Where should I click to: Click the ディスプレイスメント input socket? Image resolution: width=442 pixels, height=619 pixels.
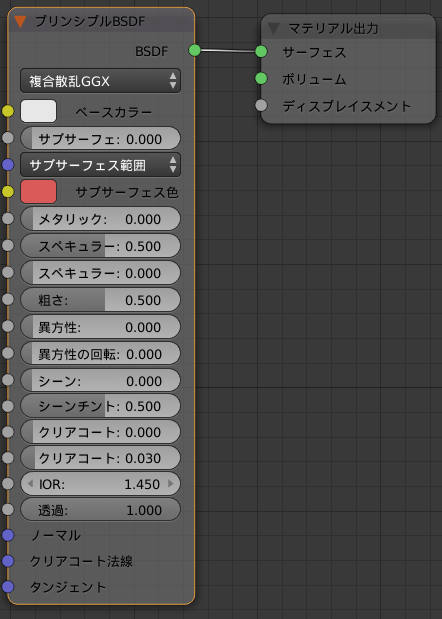[x=261, y=105]
